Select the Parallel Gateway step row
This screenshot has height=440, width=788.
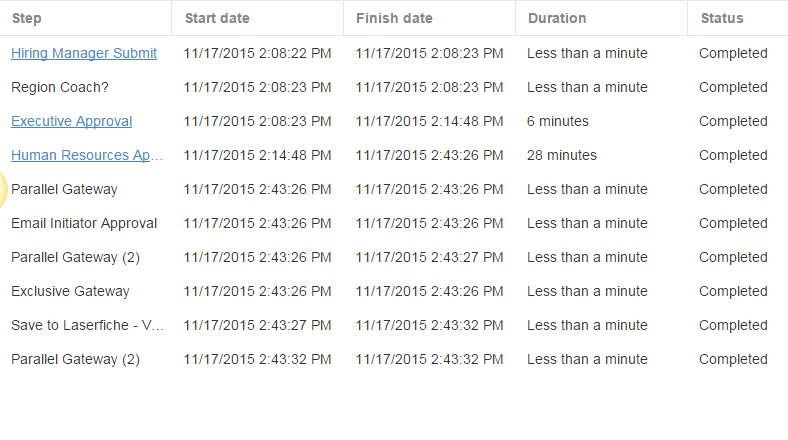coord(394,189)
